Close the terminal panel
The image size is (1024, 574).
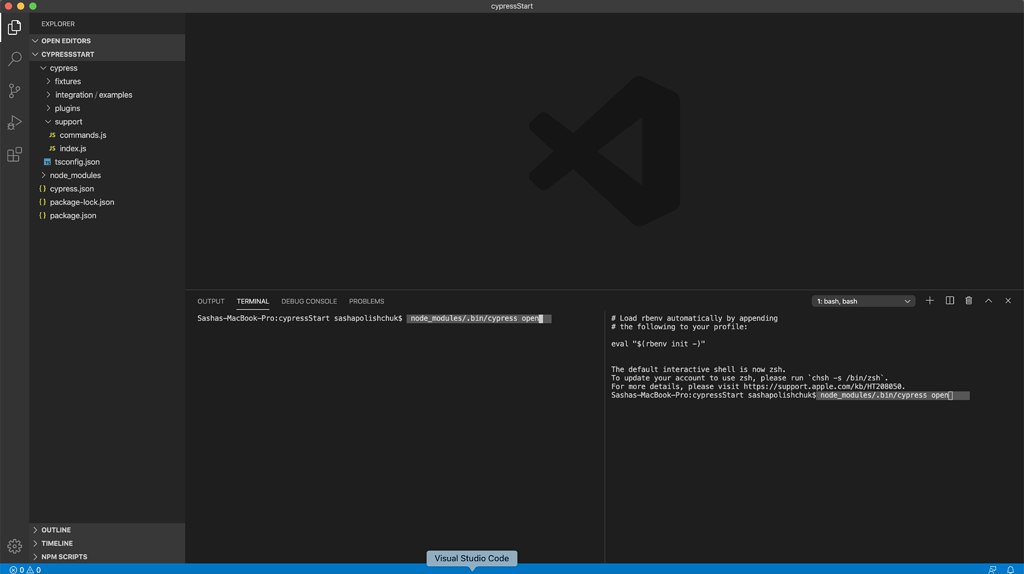coord(1008,301)
